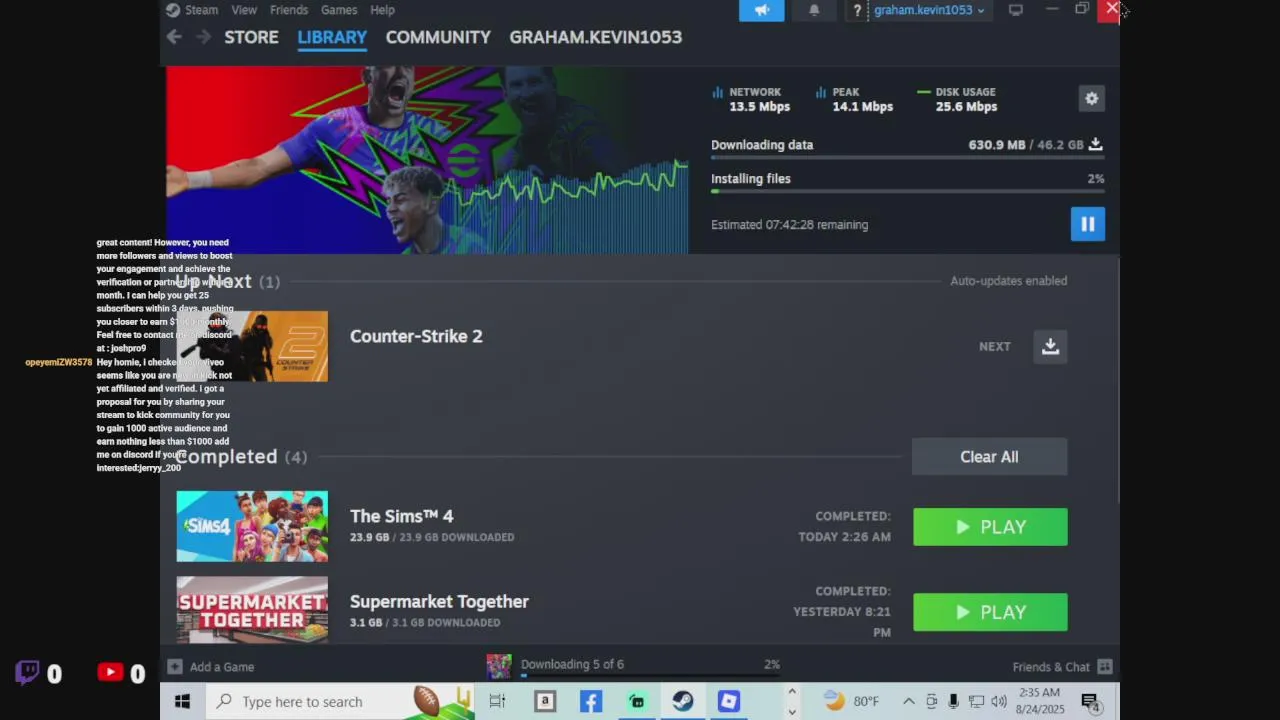The width and height of the screenshot is (1280, 720).
Task: Click NETWORK 13.5 Mbps stat
Action: [751, 99]
